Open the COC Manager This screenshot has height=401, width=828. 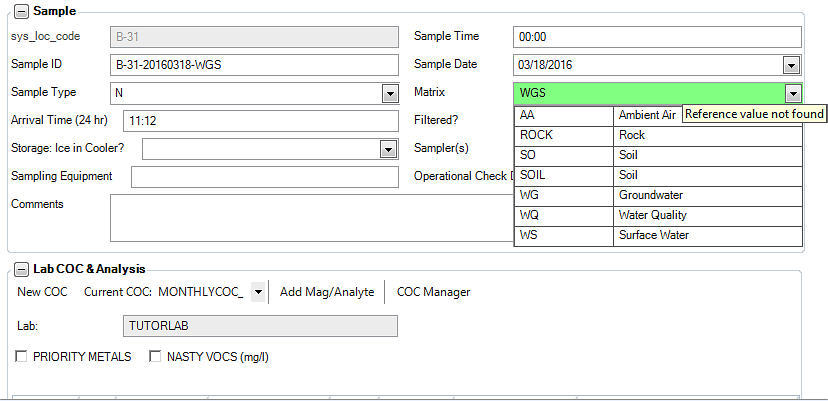coord(433,292)
